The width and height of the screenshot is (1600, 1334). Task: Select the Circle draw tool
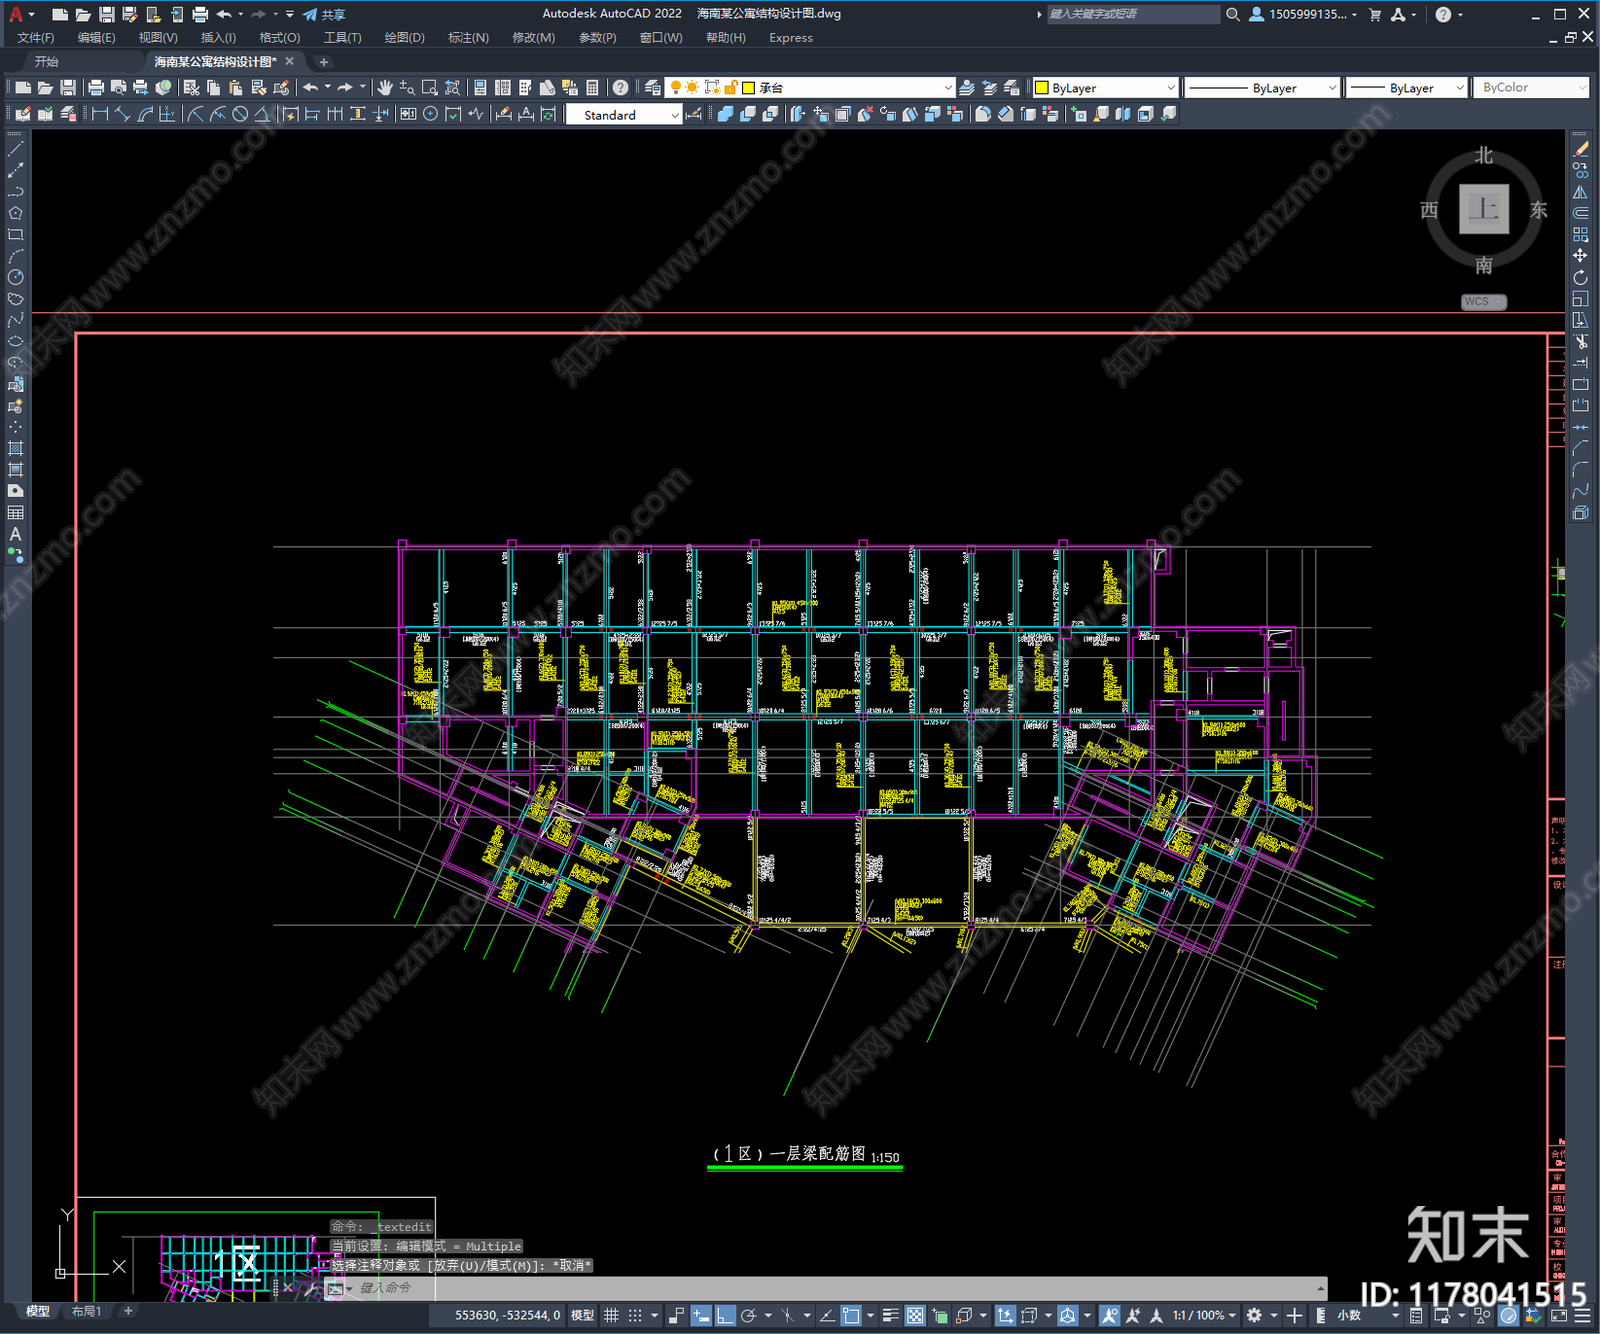pyautogui.click(x=15, y=277)
